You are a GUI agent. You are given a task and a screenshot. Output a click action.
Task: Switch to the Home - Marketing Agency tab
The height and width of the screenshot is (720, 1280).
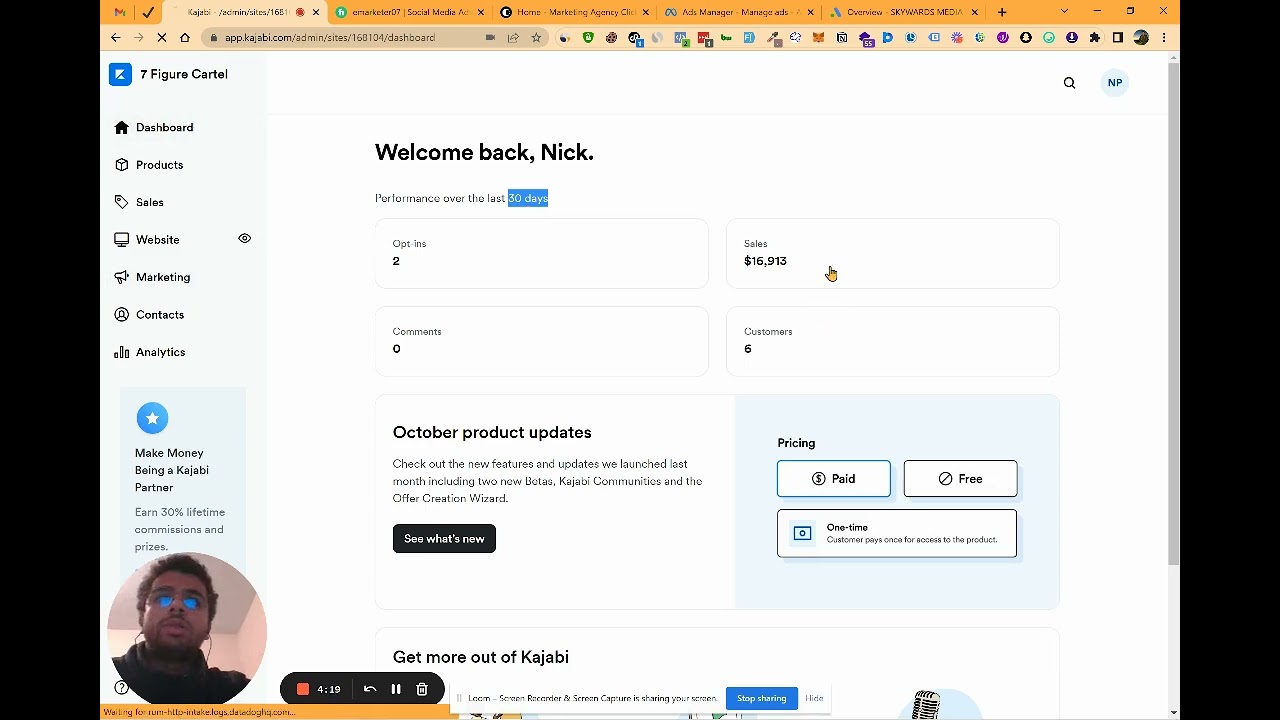click(x=575, y=12)
